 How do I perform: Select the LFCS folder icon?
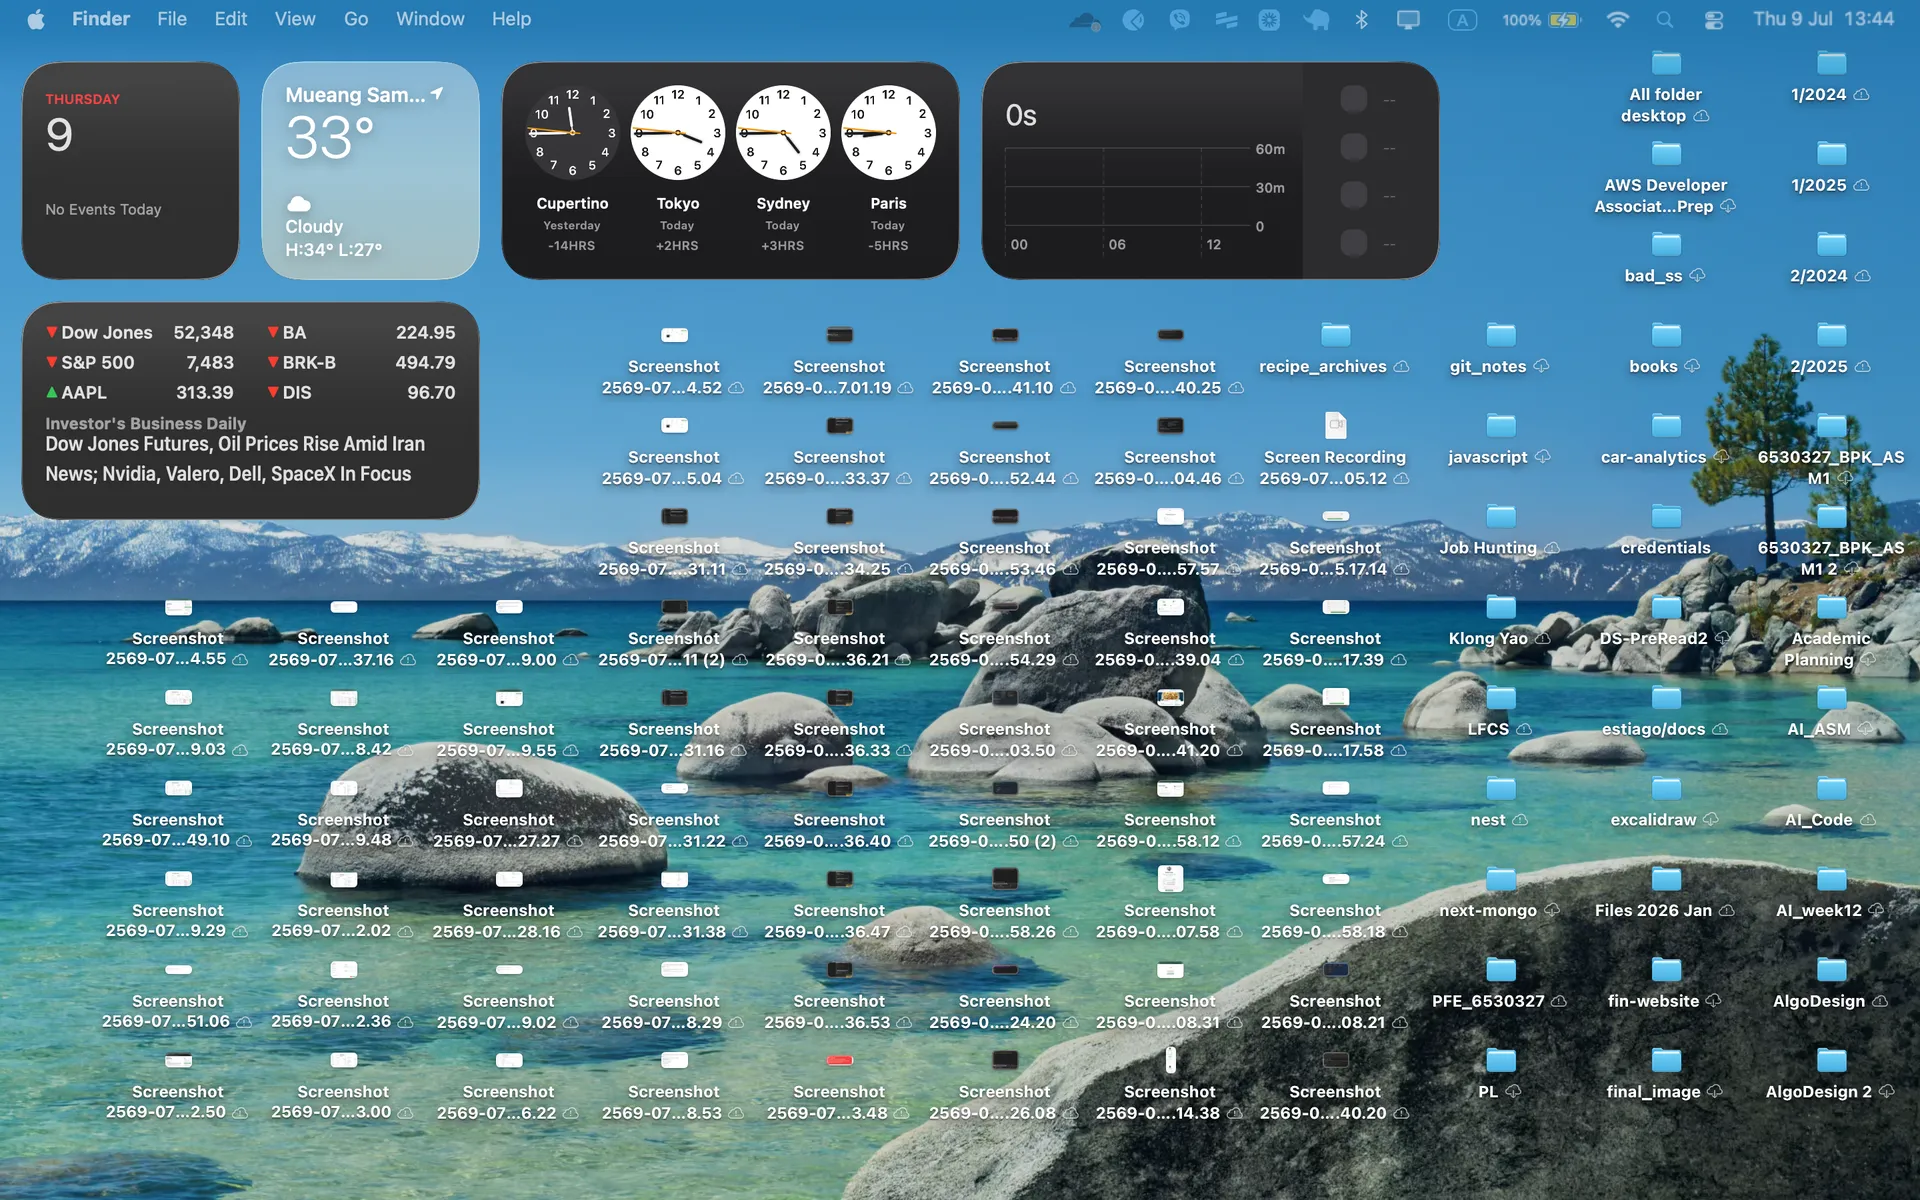tap(1500, 697)
